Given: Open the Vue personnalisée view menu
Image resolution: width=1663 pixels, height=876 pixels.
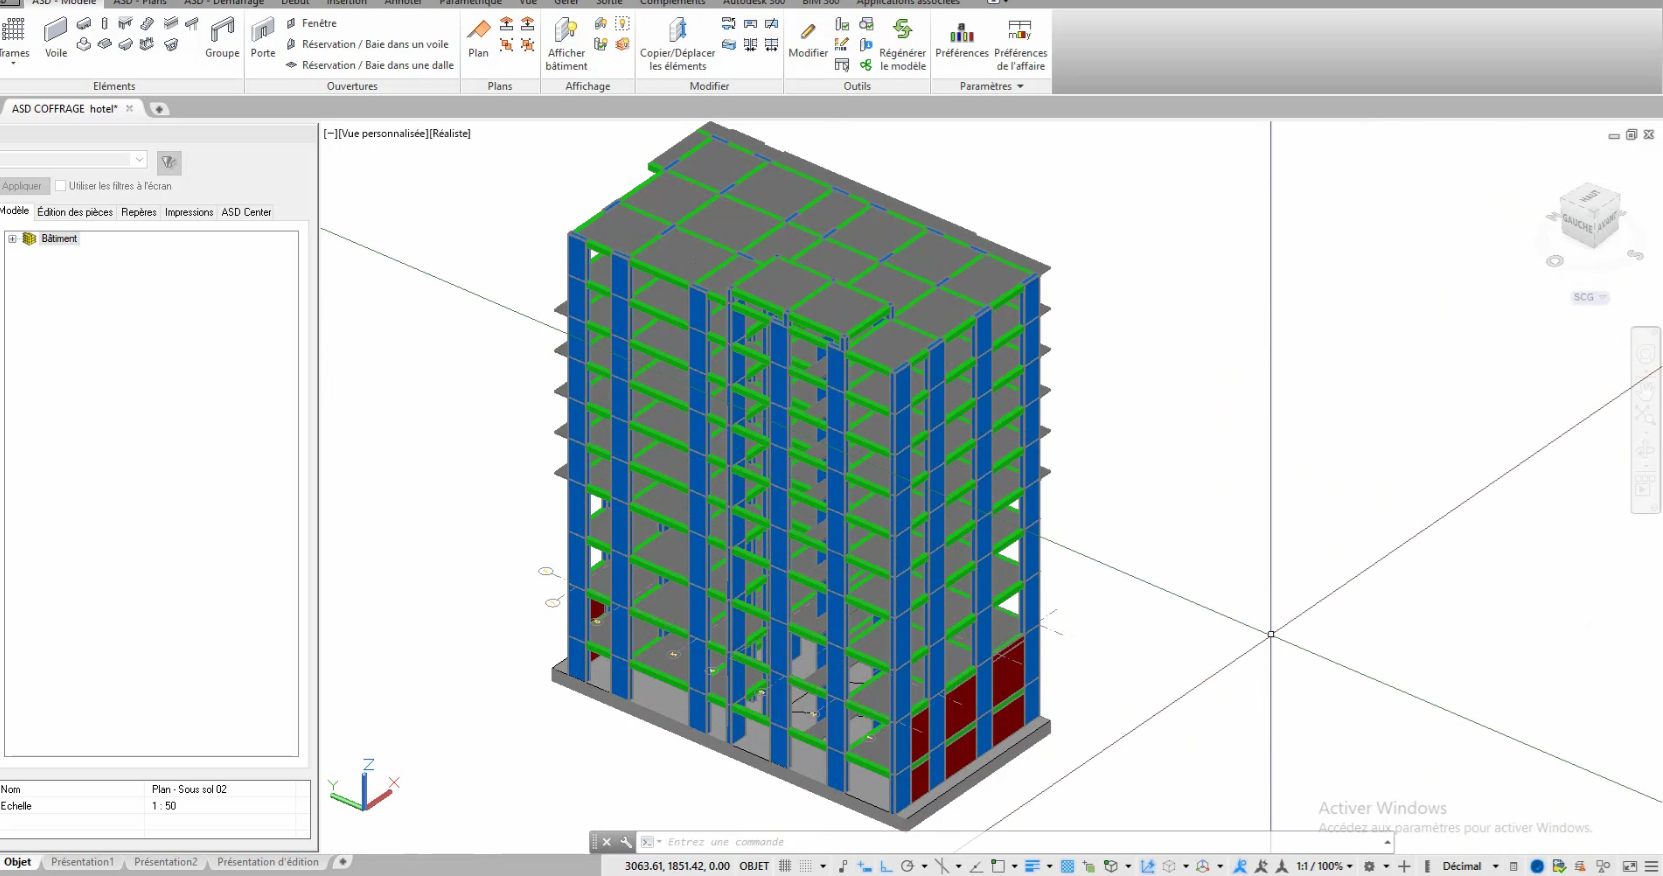Looking at the screenshot, I should [383, 133].
